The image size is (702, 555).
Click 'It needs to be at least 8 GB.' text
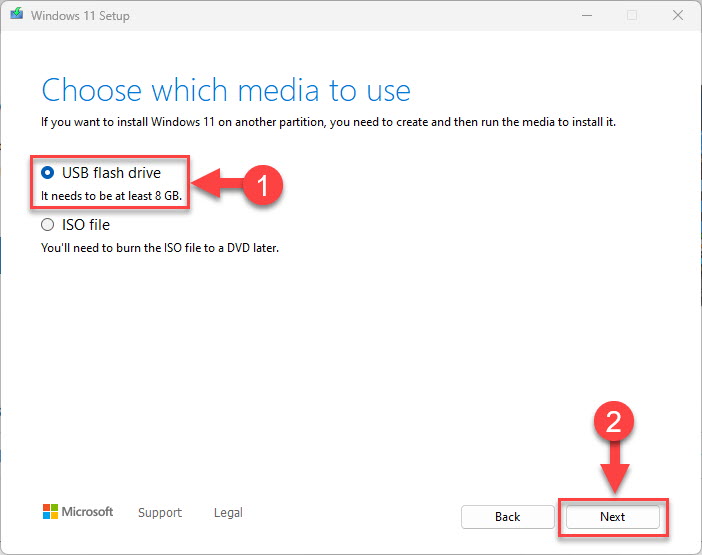111,196
